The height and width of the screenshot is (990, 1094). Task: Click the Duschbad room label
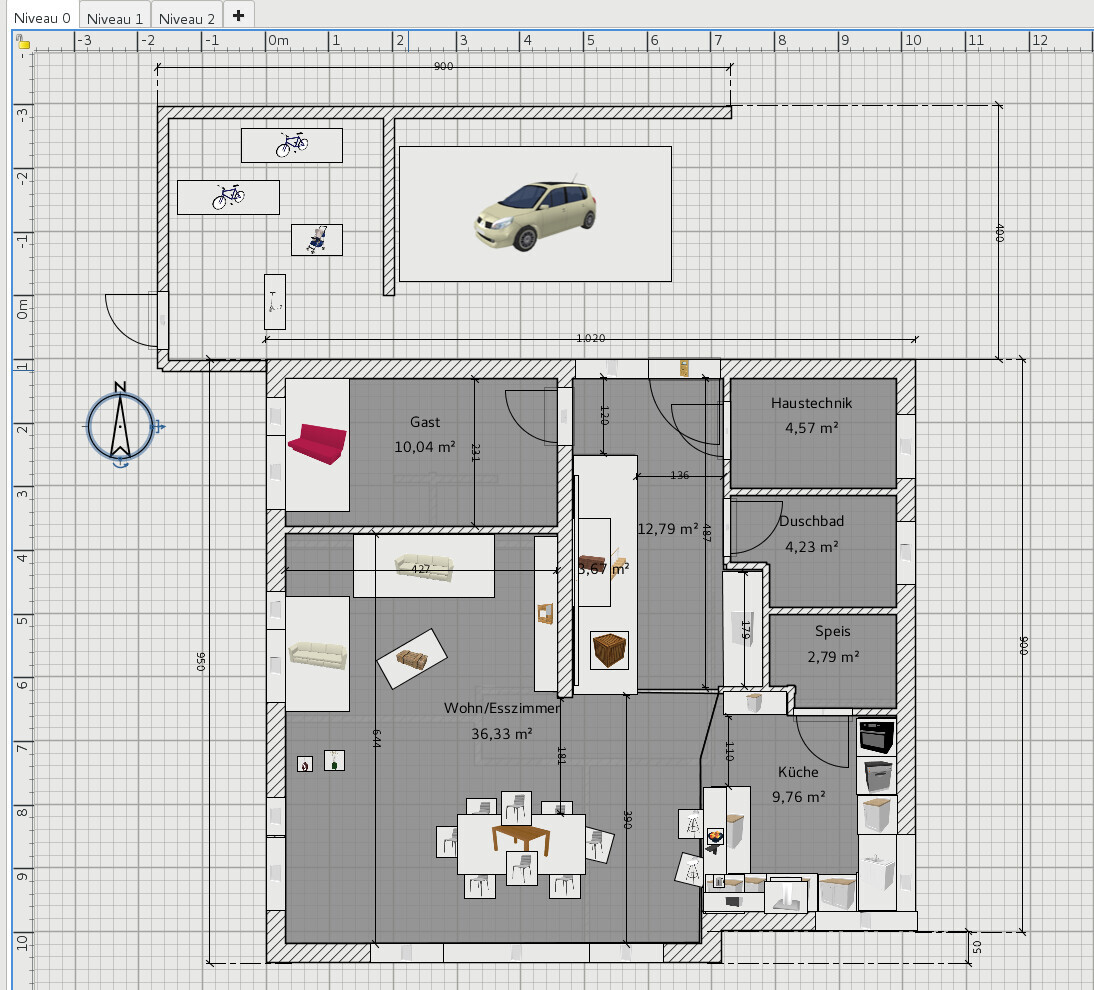(x=811, y=522)
